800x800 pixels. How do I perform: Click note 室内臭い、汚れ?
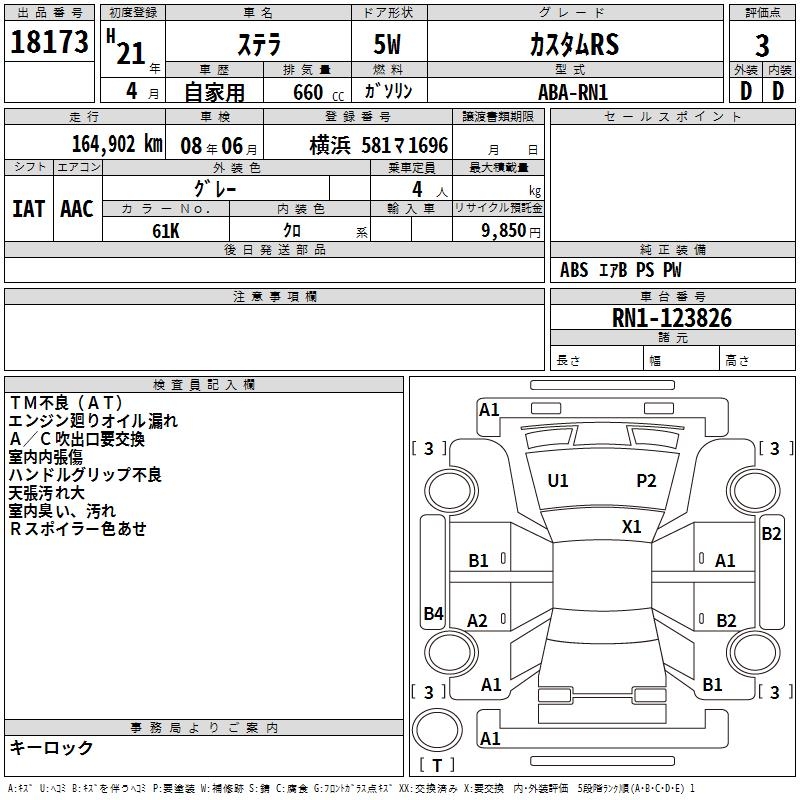pos(62,510)
